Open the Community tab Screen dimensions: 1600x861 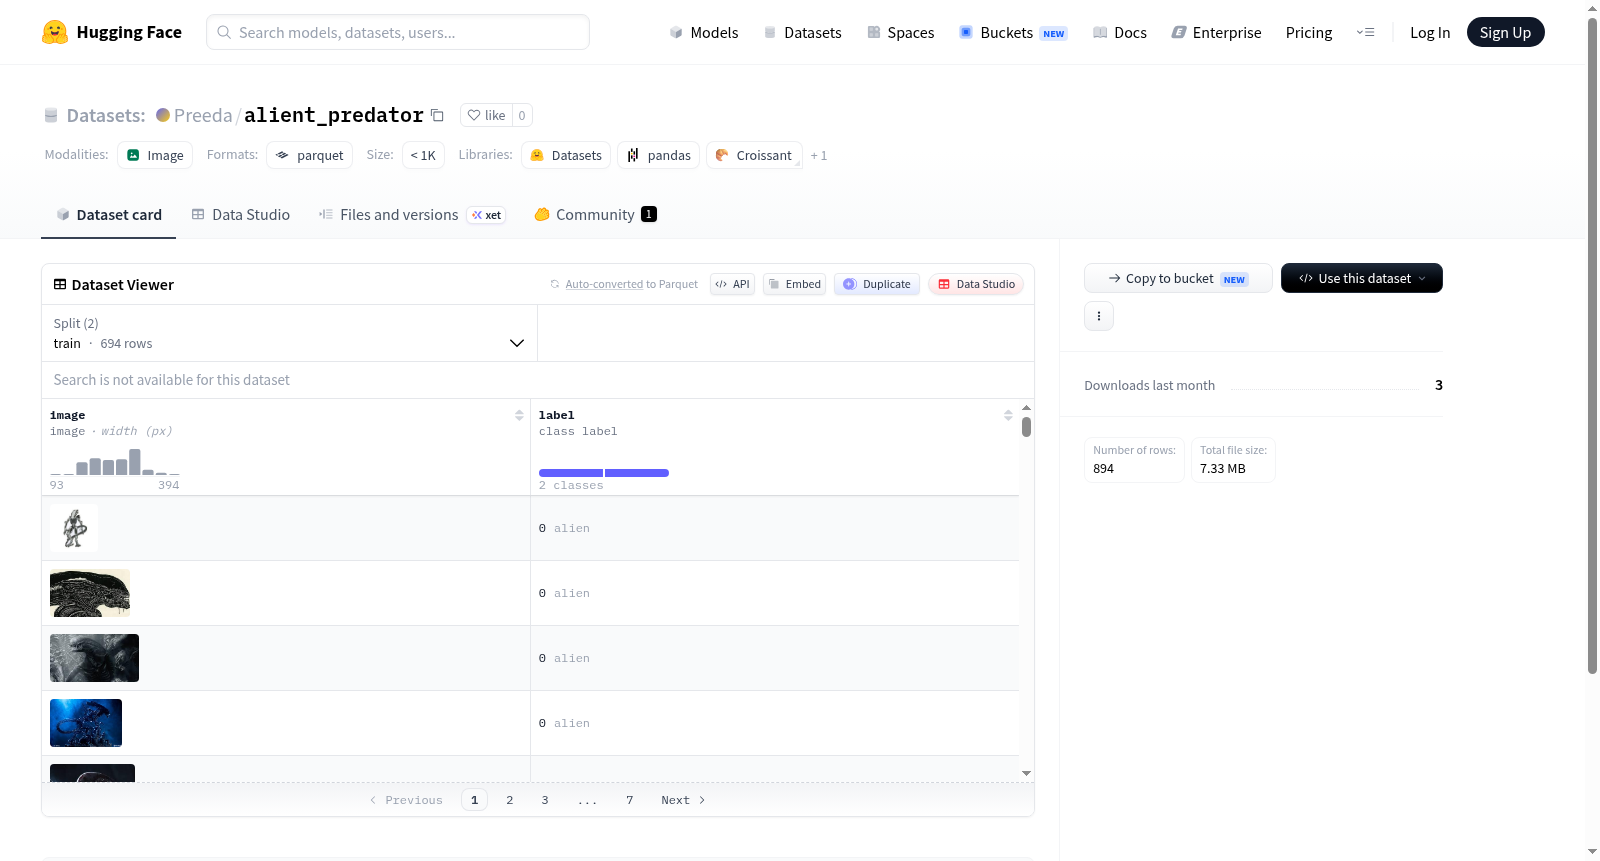click(x=596, y=214)
